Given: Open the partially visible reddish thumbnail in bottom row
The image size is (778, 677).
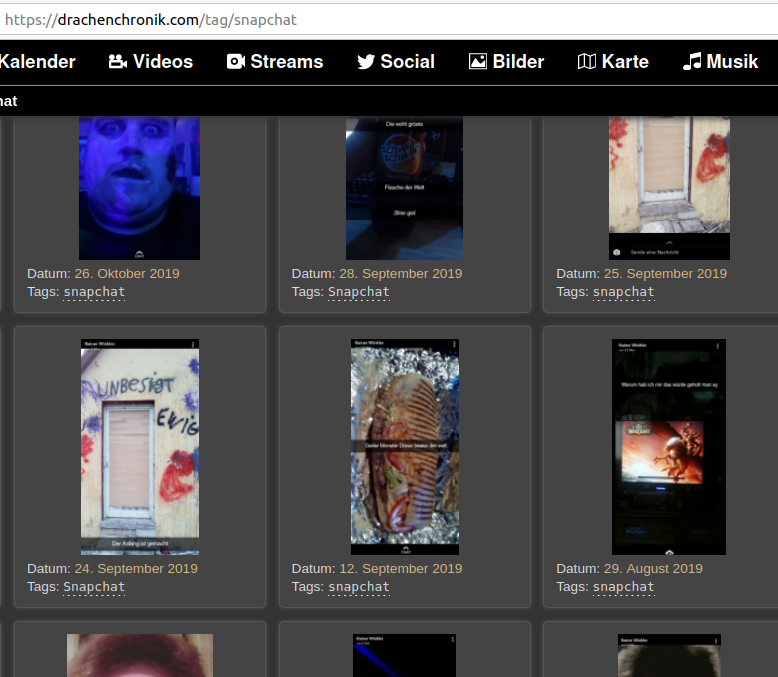Looking at the screenshot, I should click(140, 655).
